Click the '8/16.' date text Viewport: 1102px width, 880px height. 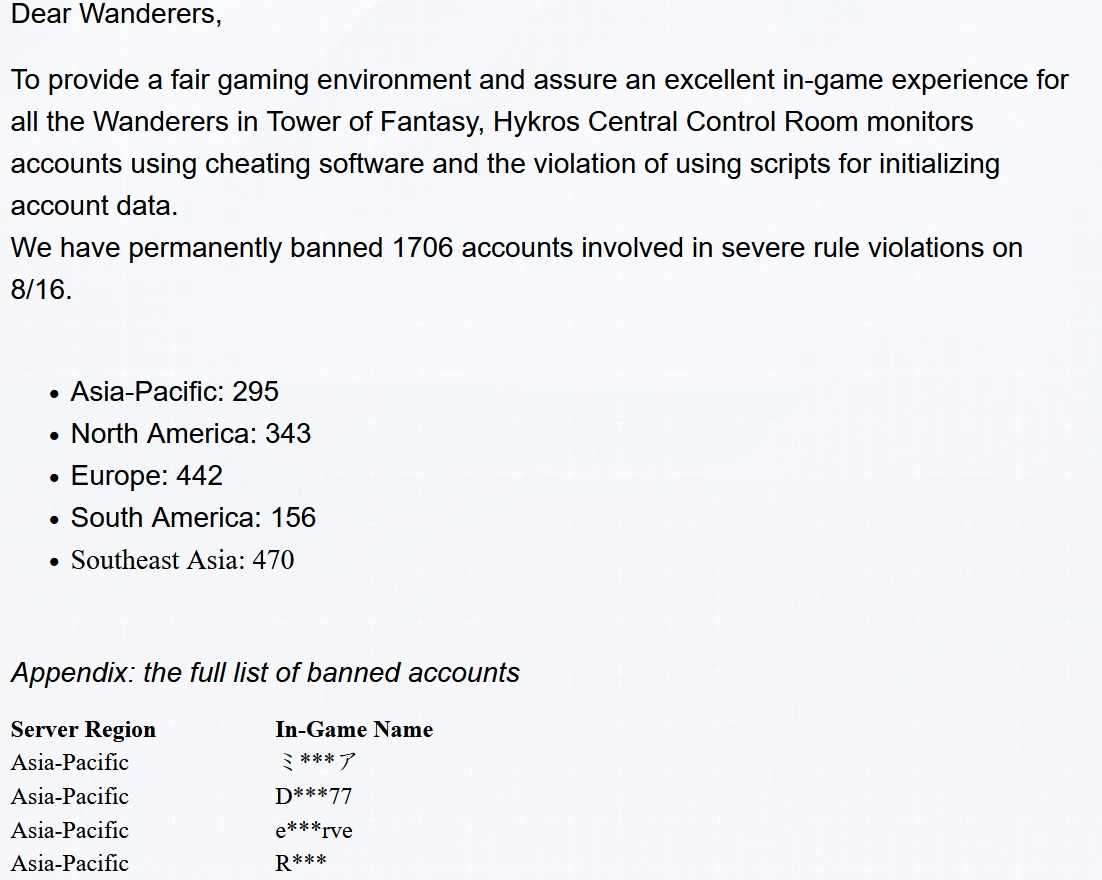tap(41, 290)
